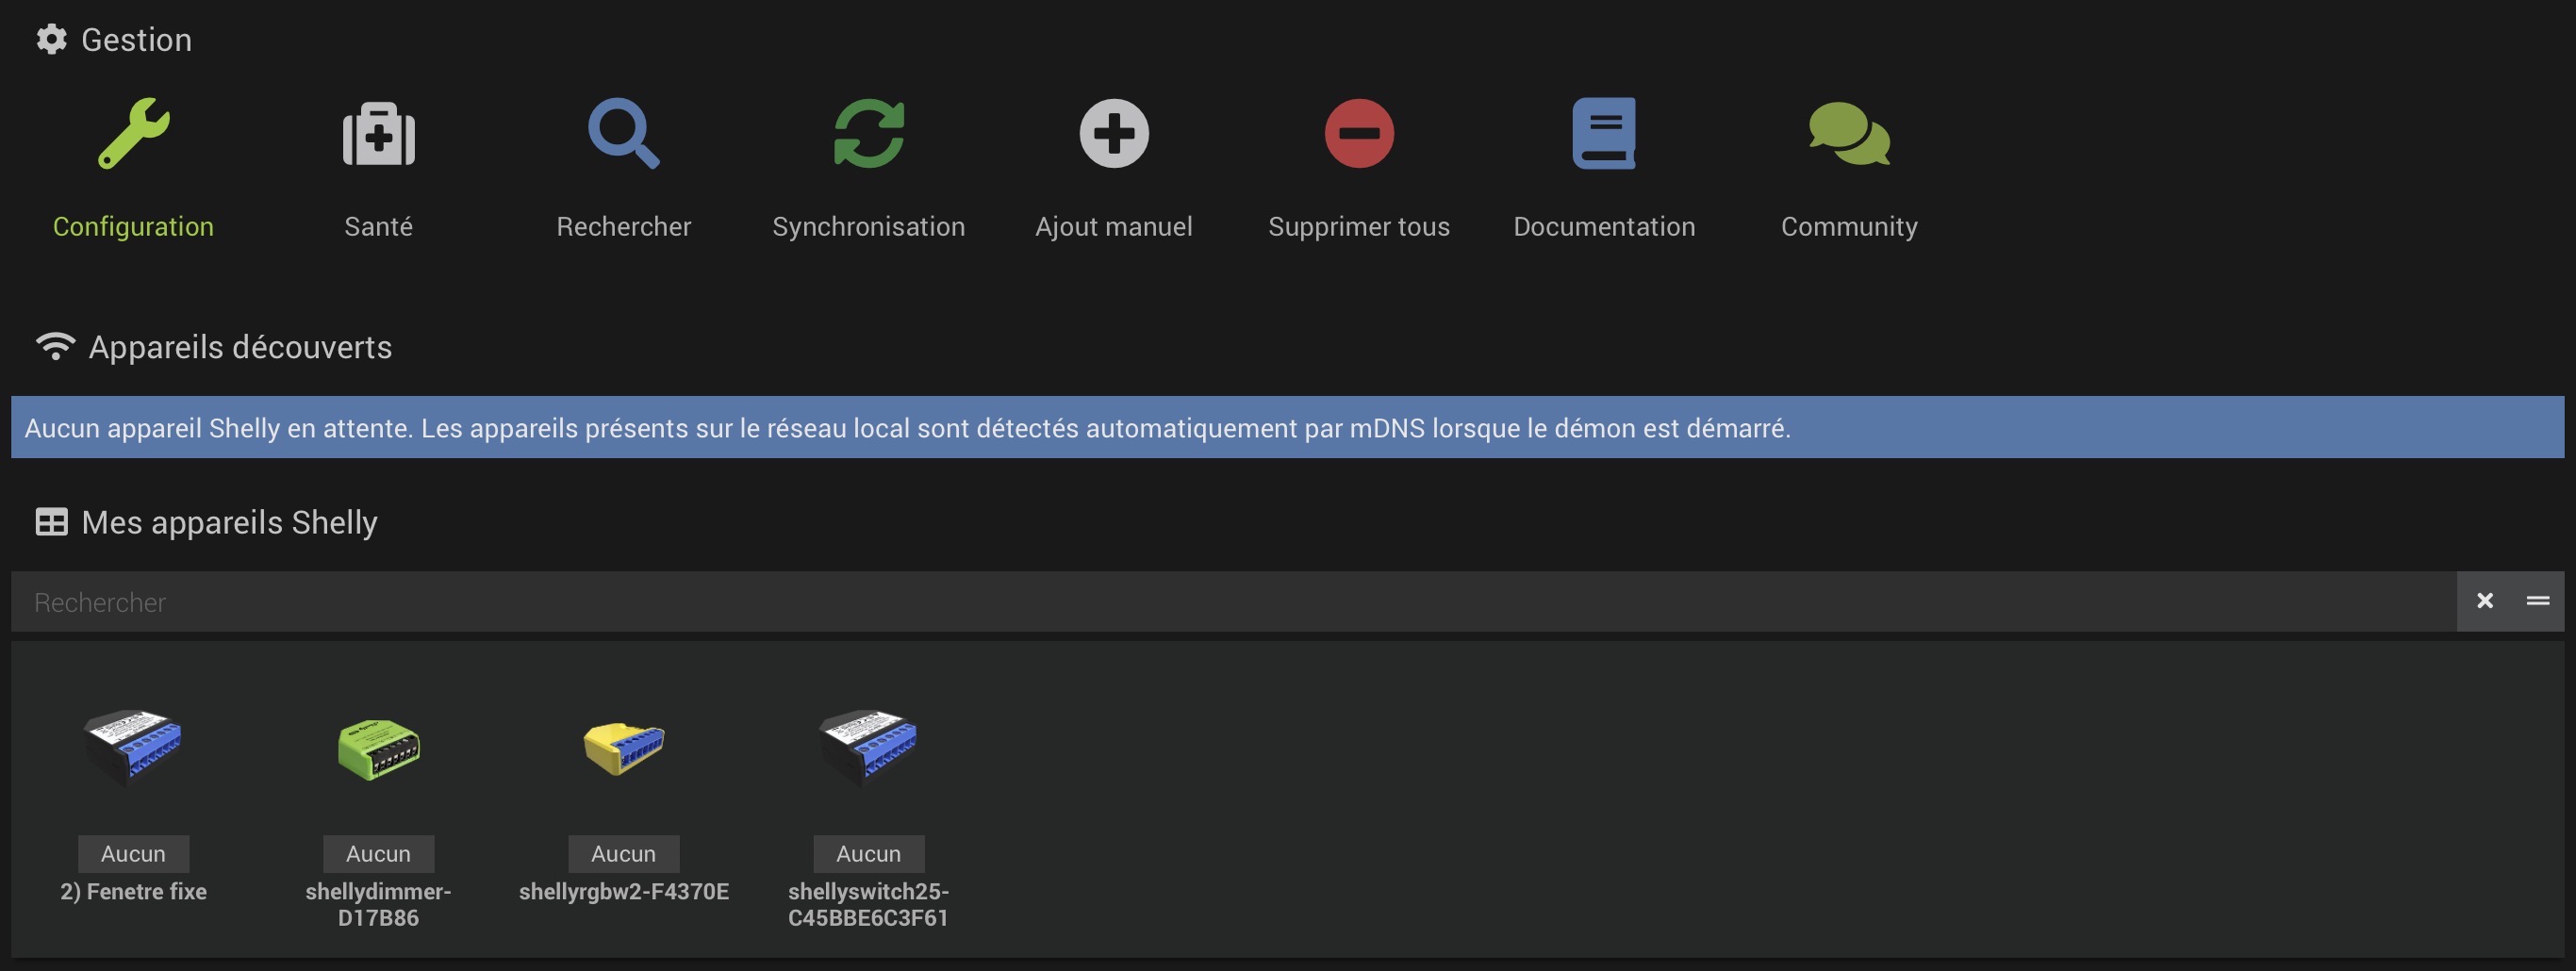Viewport: 2576px width, 971px height.
Task: Open Santé via the medical kit icon
Action: (x=379, y=133)
